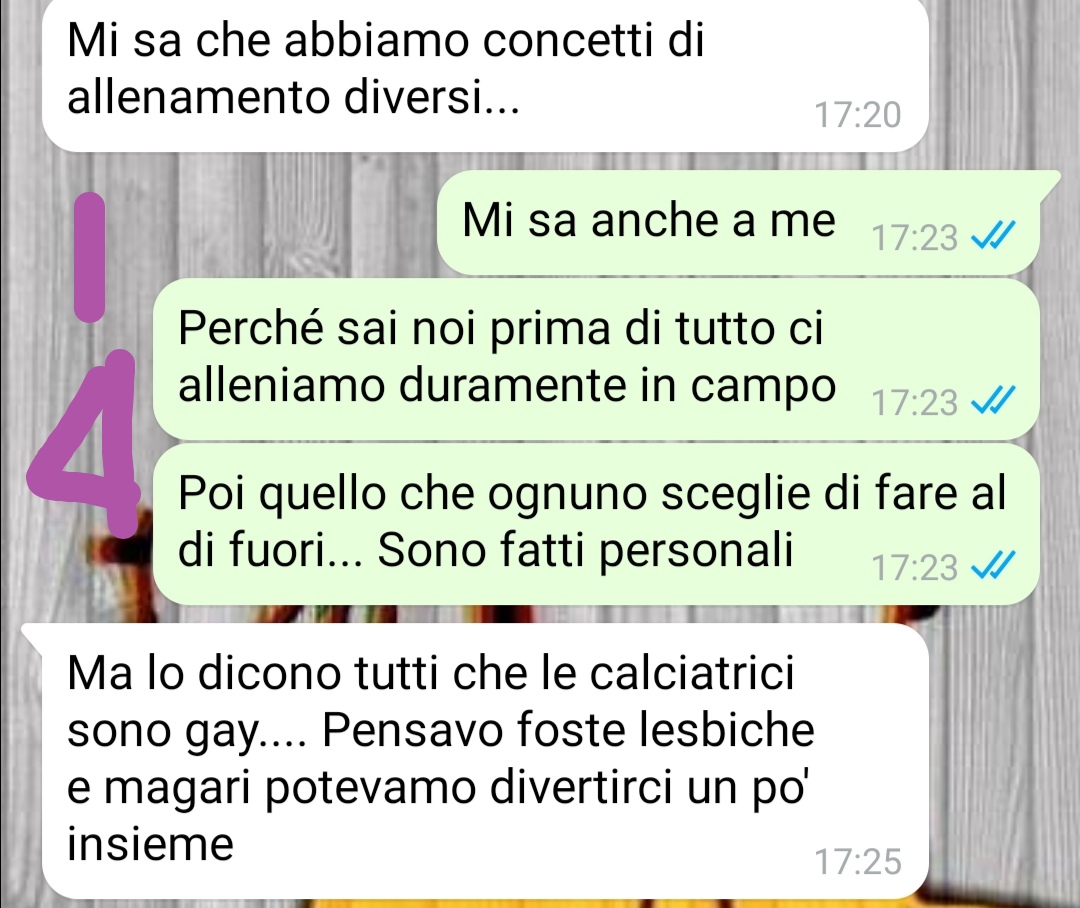
Task: Click 17:23 timestamp on "duramente in campo" message
Action: tap(914, 402)
